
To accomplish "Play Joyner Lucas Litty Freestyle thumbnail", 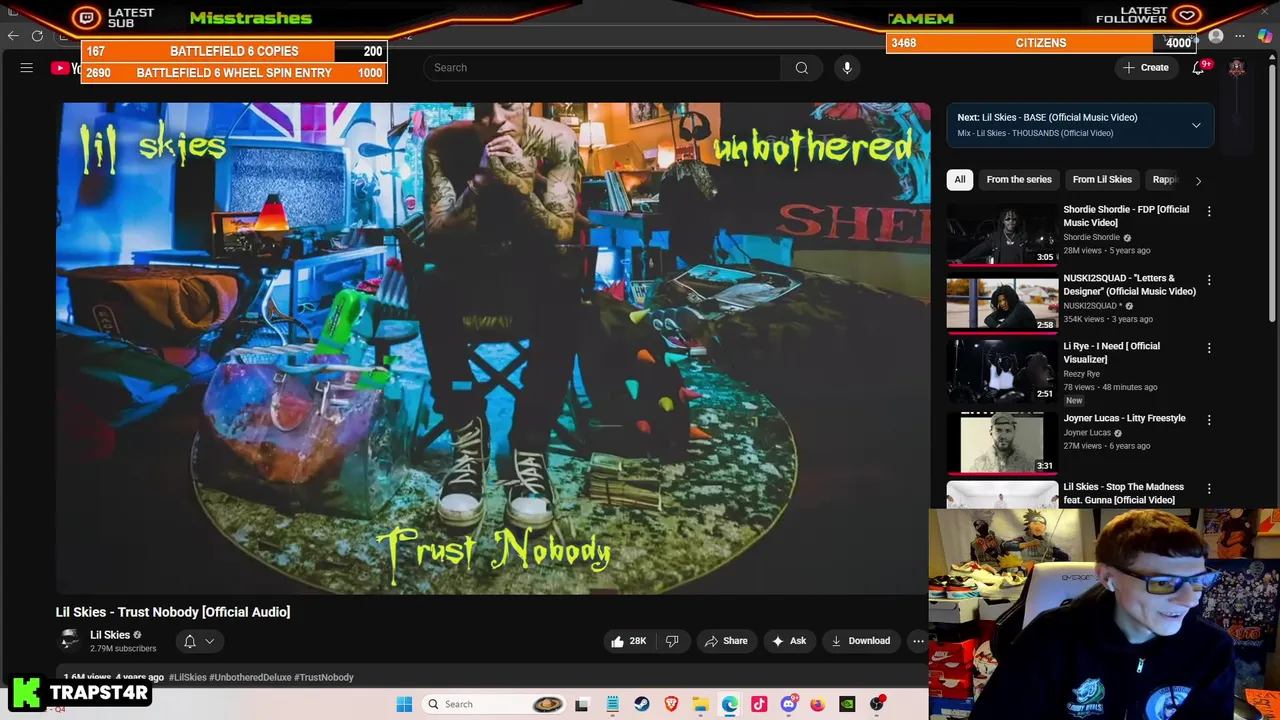I will [x=1002, y=441].
